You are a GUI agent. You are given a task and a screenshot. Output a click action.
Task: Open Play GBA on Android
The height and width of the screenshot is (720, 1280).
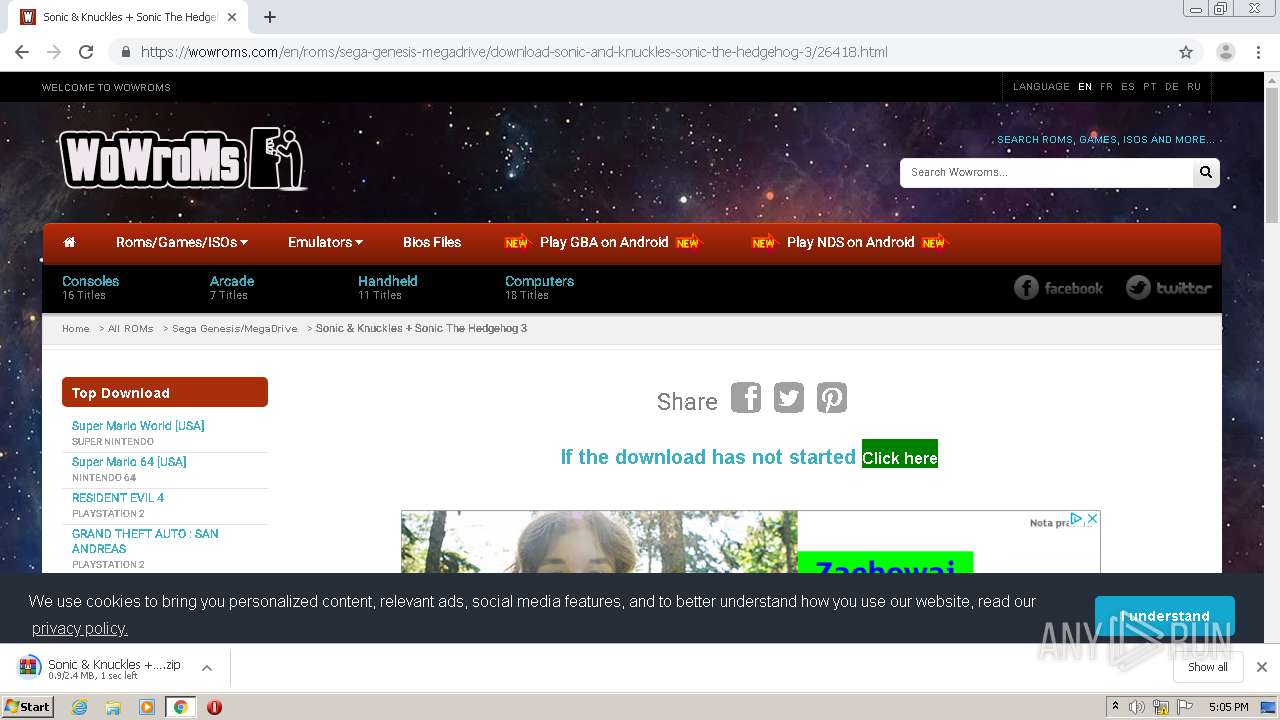[x=604, y=242]
